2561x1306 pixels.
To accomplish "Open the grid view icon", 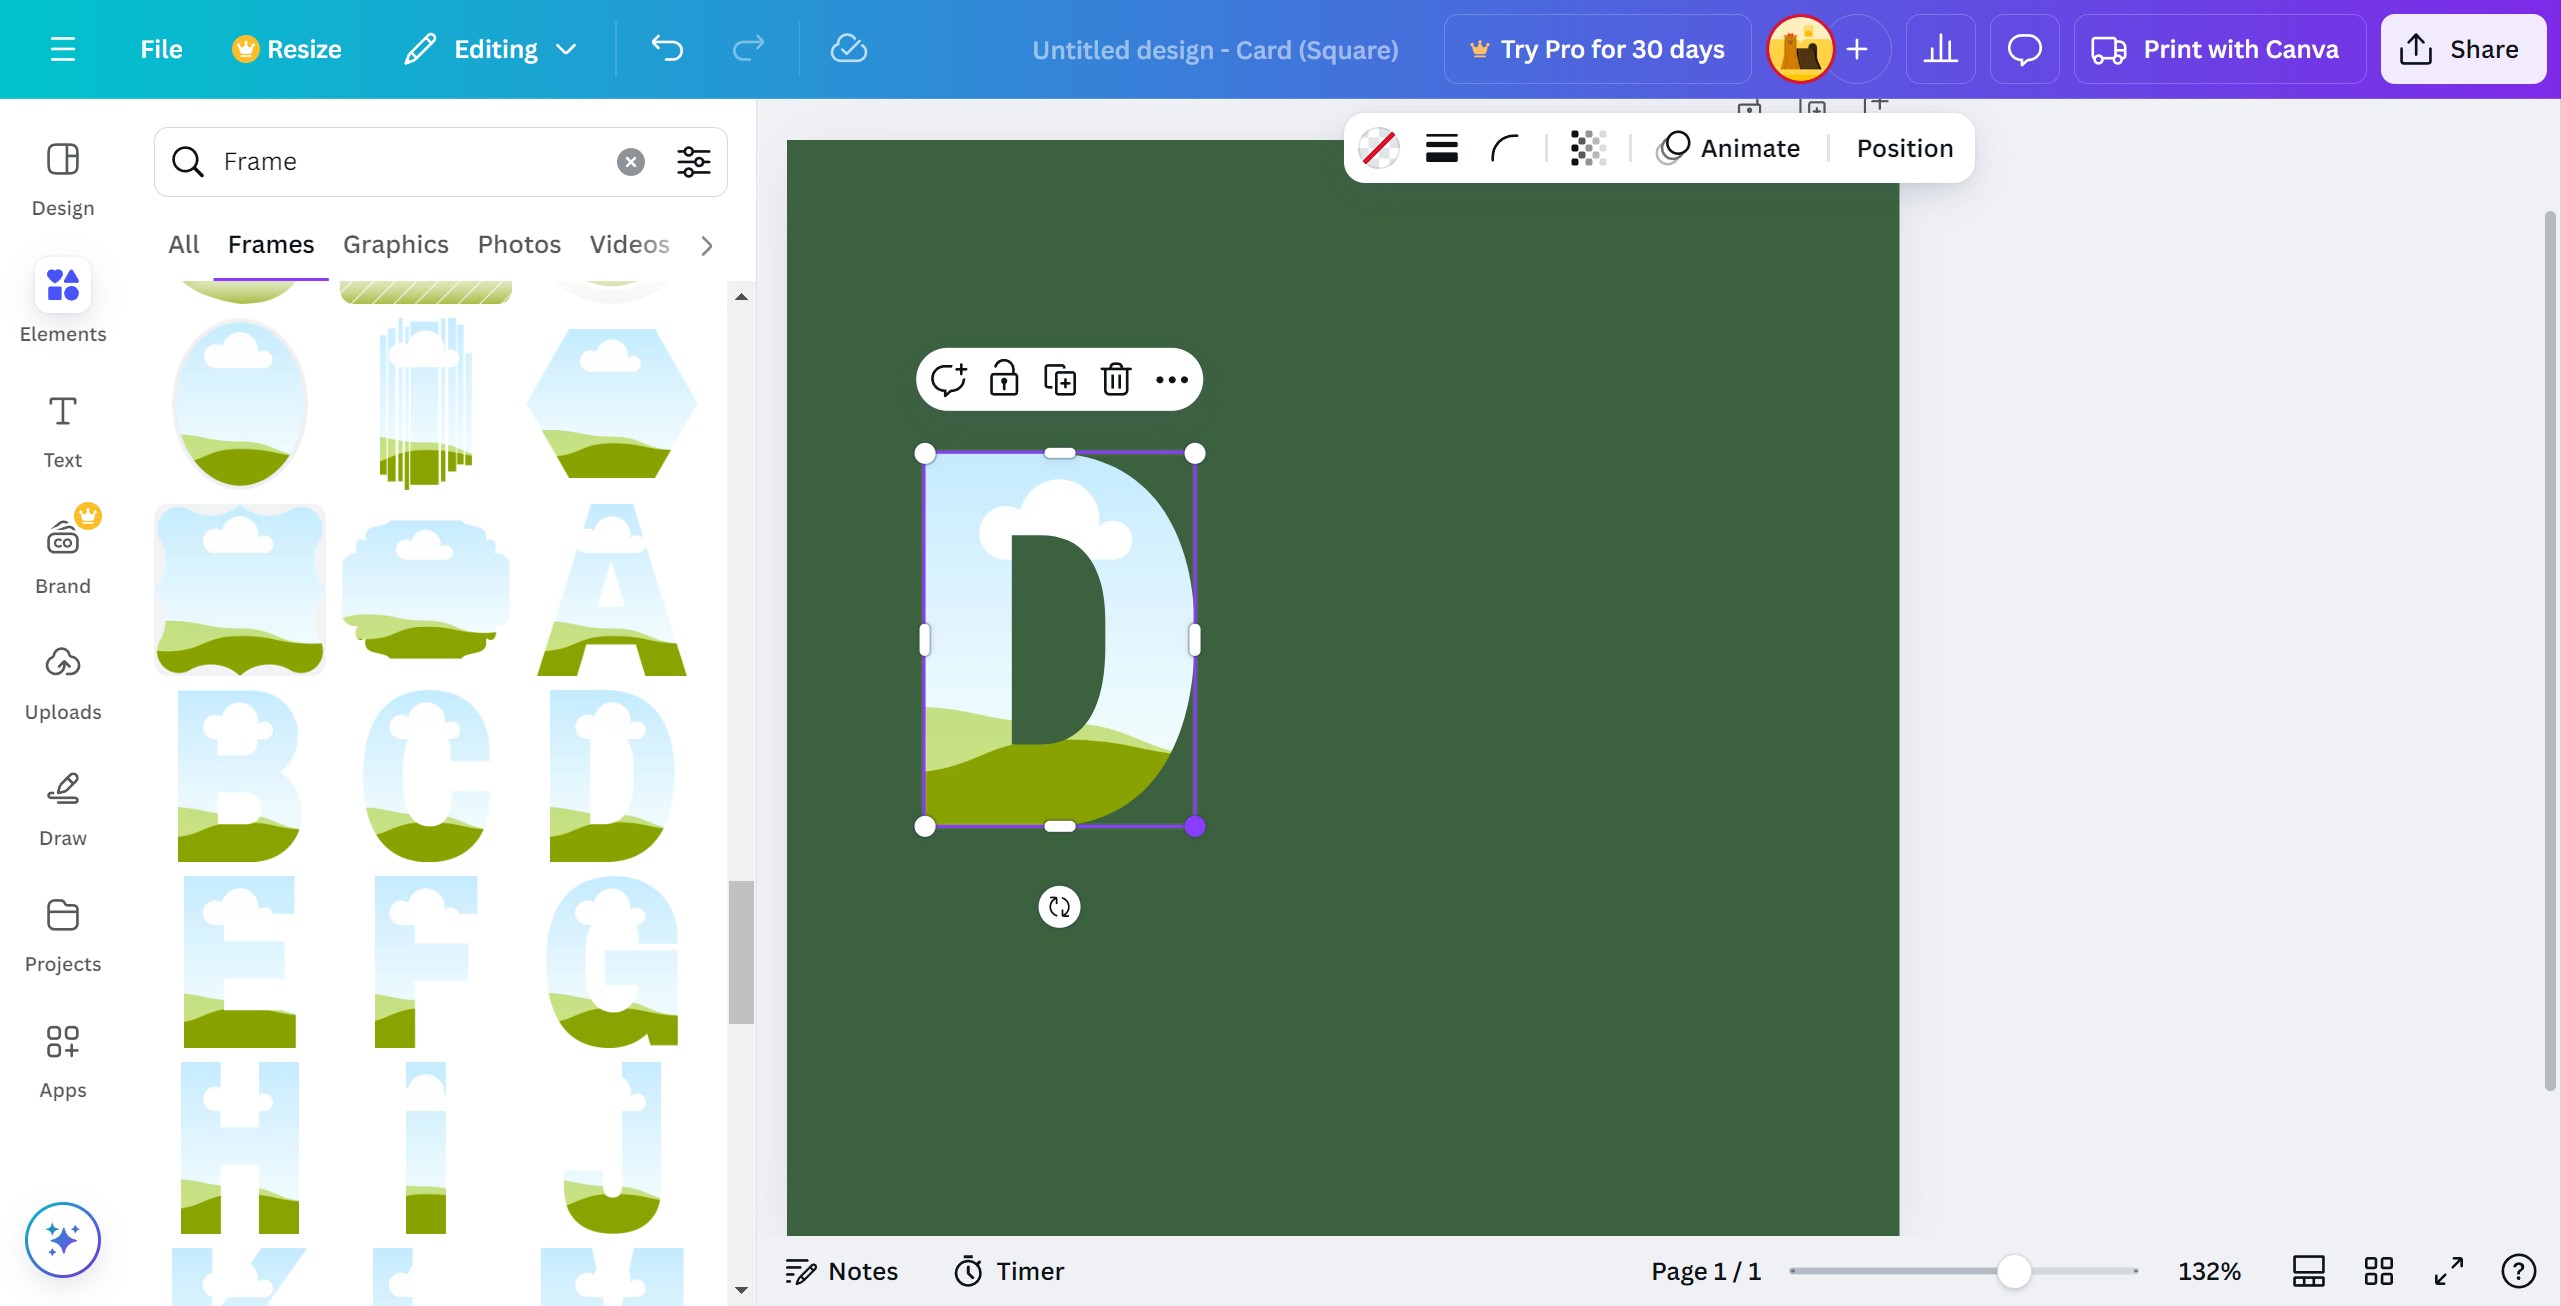I will click(x=2378, y=1271).
